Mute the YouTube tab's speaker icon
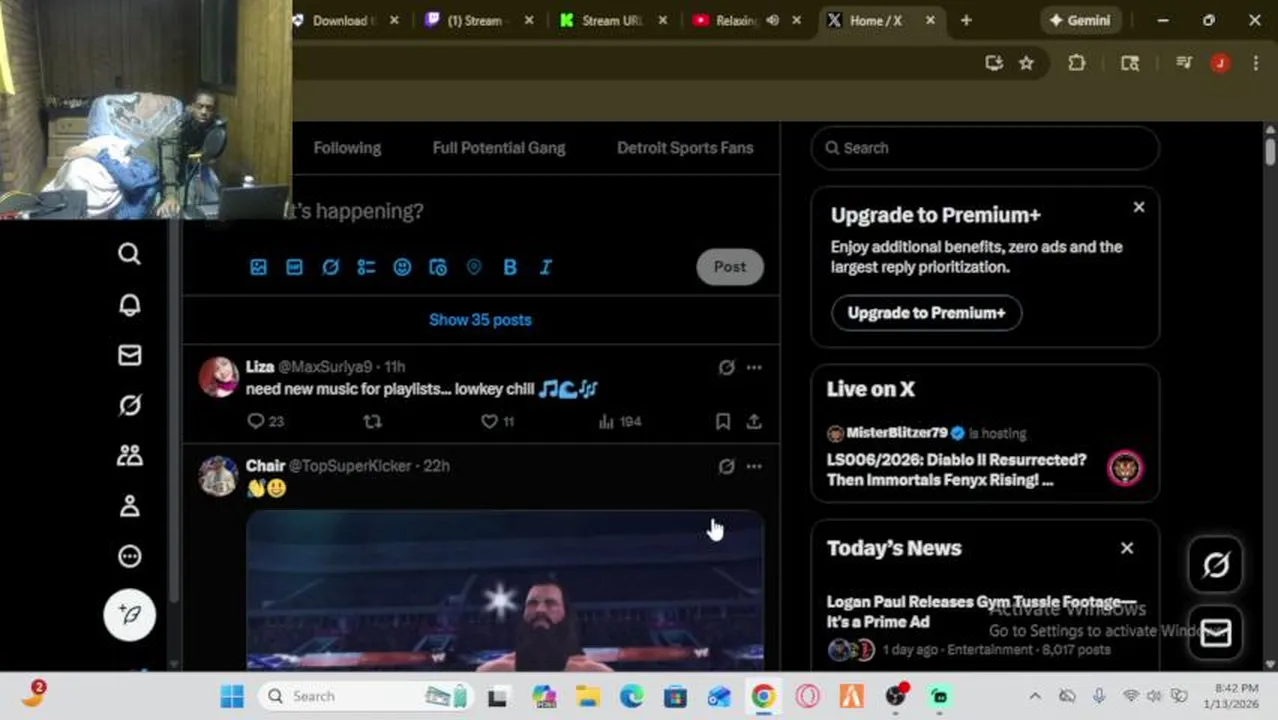Viewport: 1278px width, 720px height. (x=772, y=20)
